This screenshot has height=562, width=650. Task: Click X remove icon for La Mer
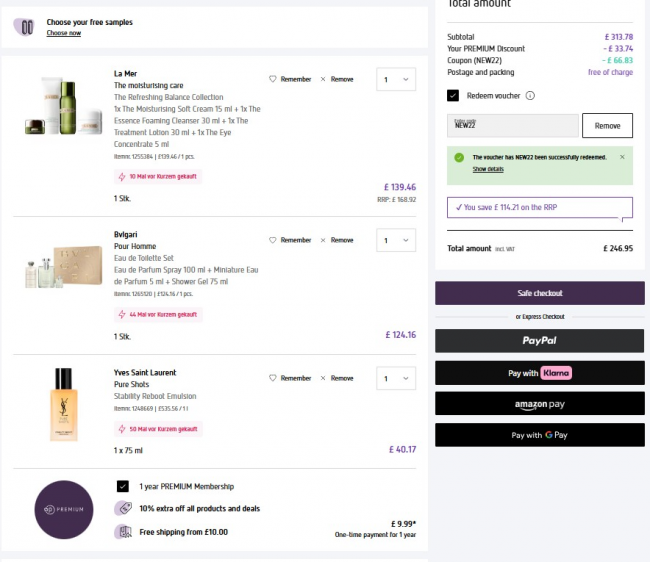323,79
